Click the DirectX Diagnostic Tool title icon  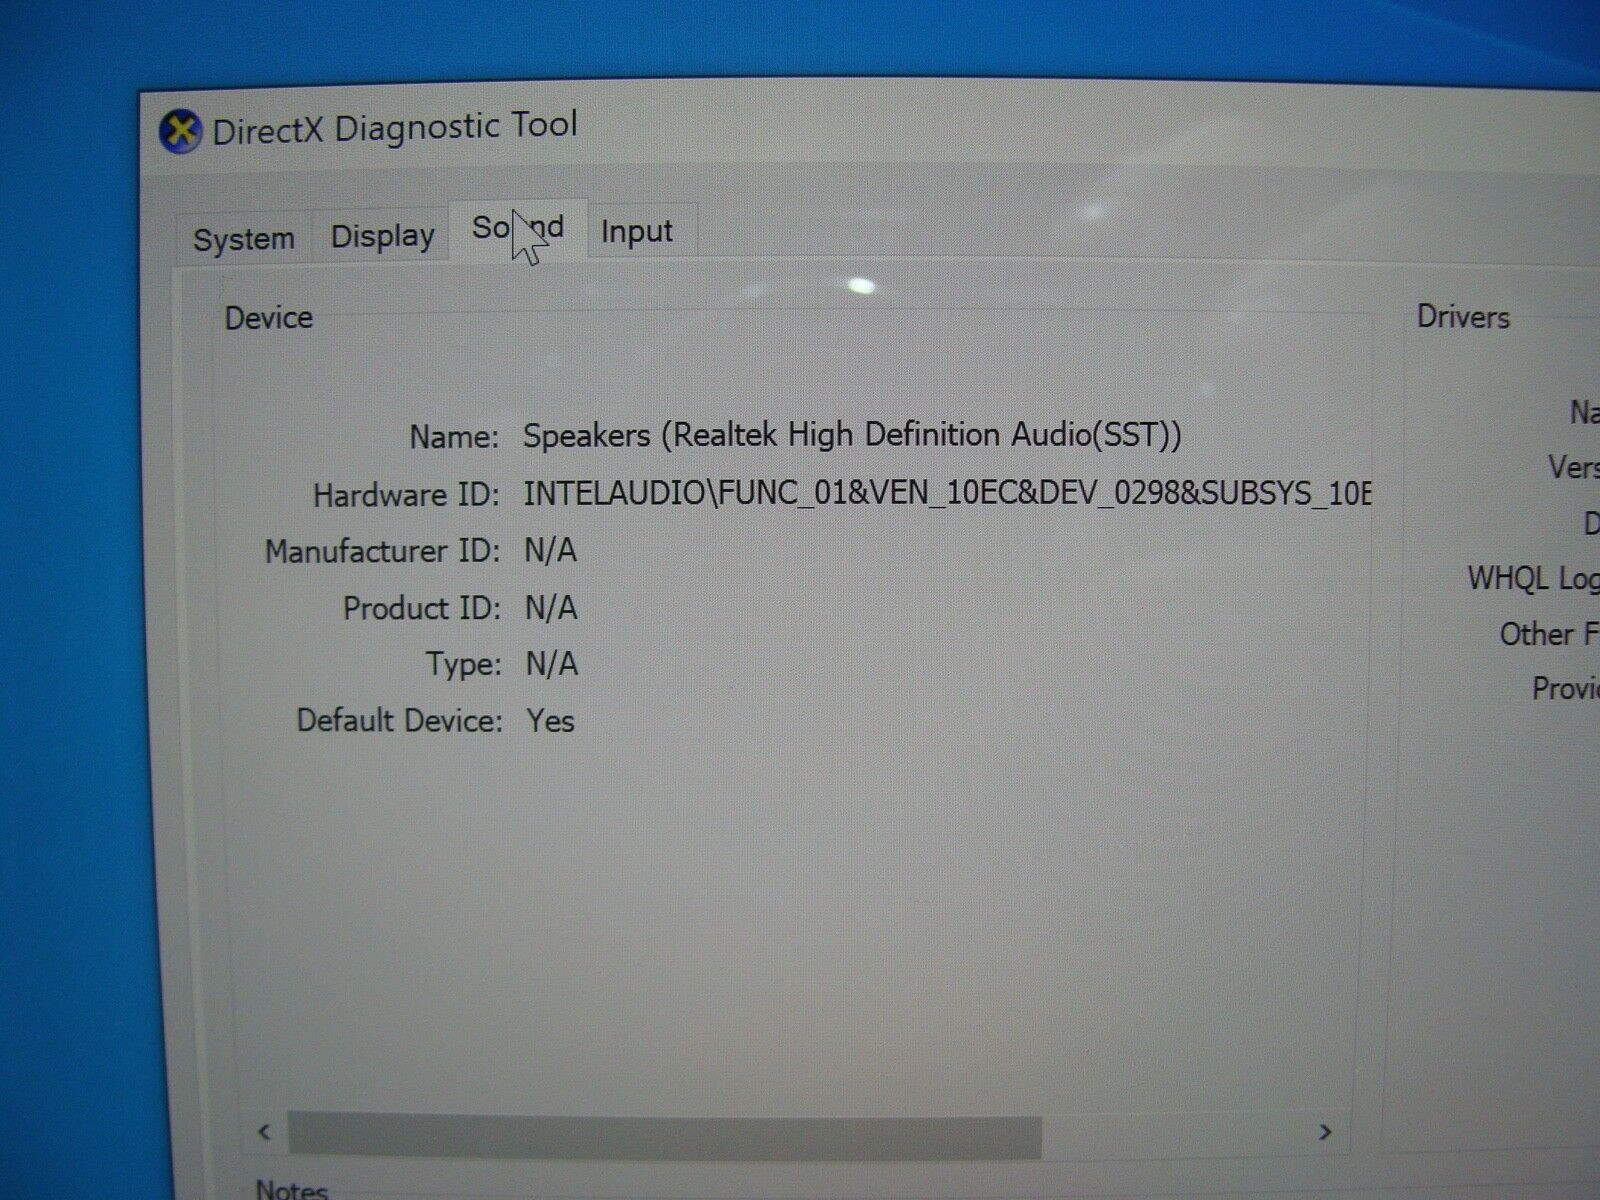tap(180, 131)
